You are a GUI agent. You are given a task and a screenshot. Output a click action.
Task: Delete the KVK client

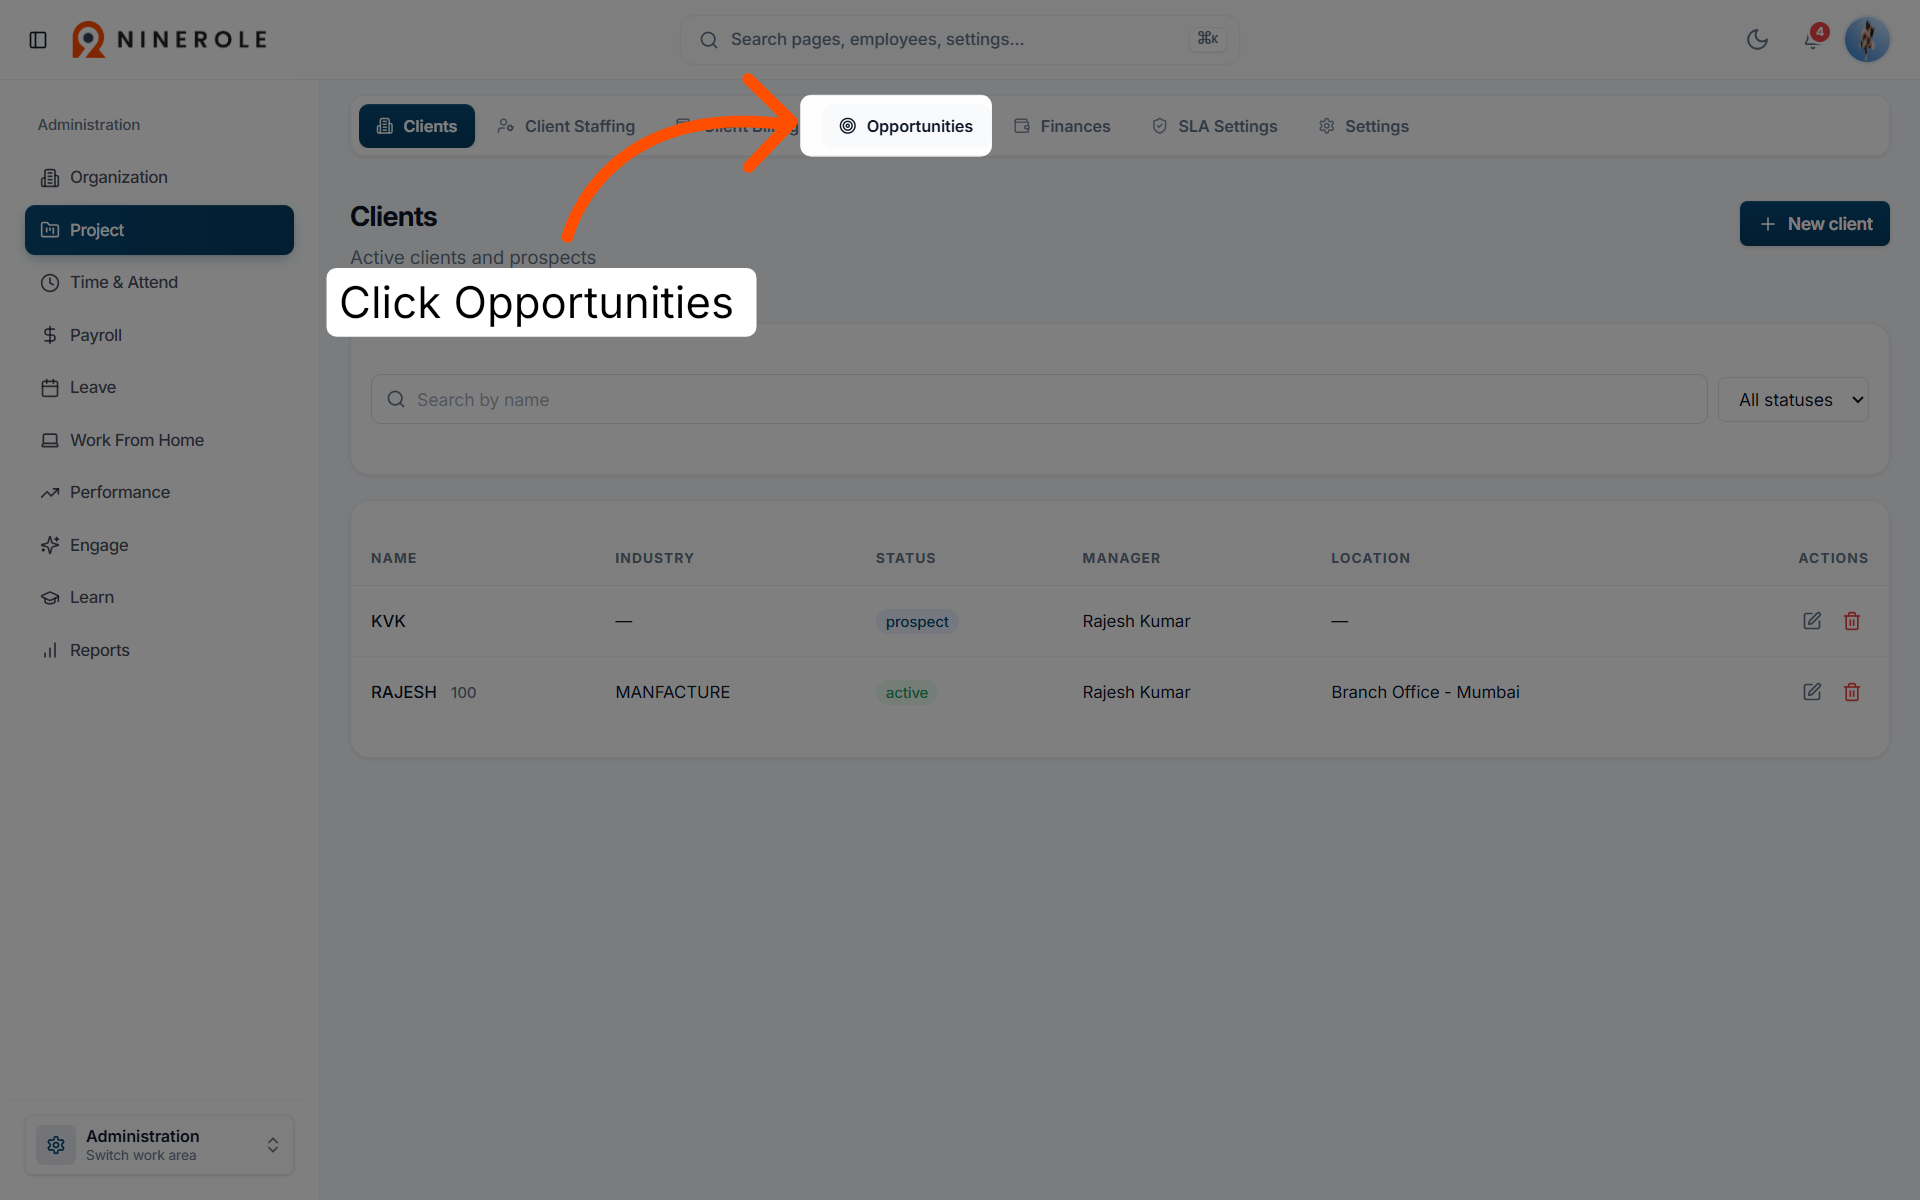(x=1852, y=621)
